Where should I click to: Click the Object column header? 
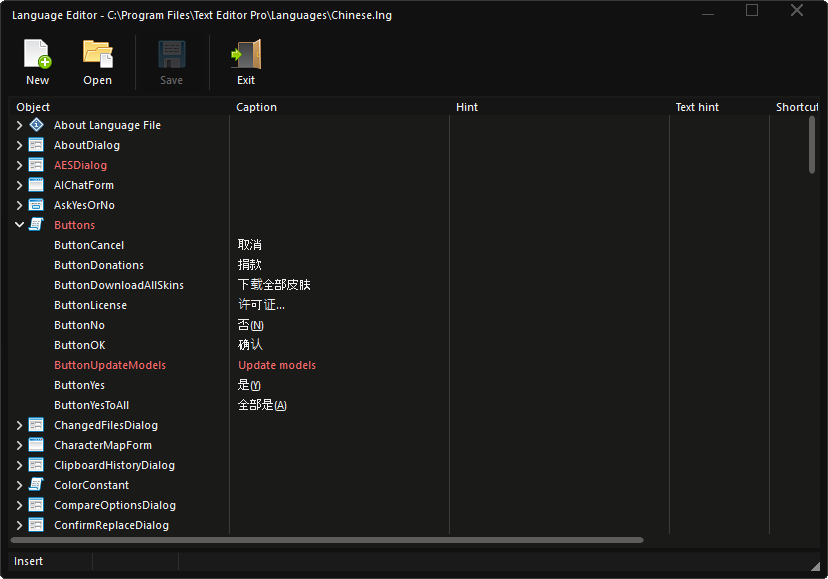119,107
